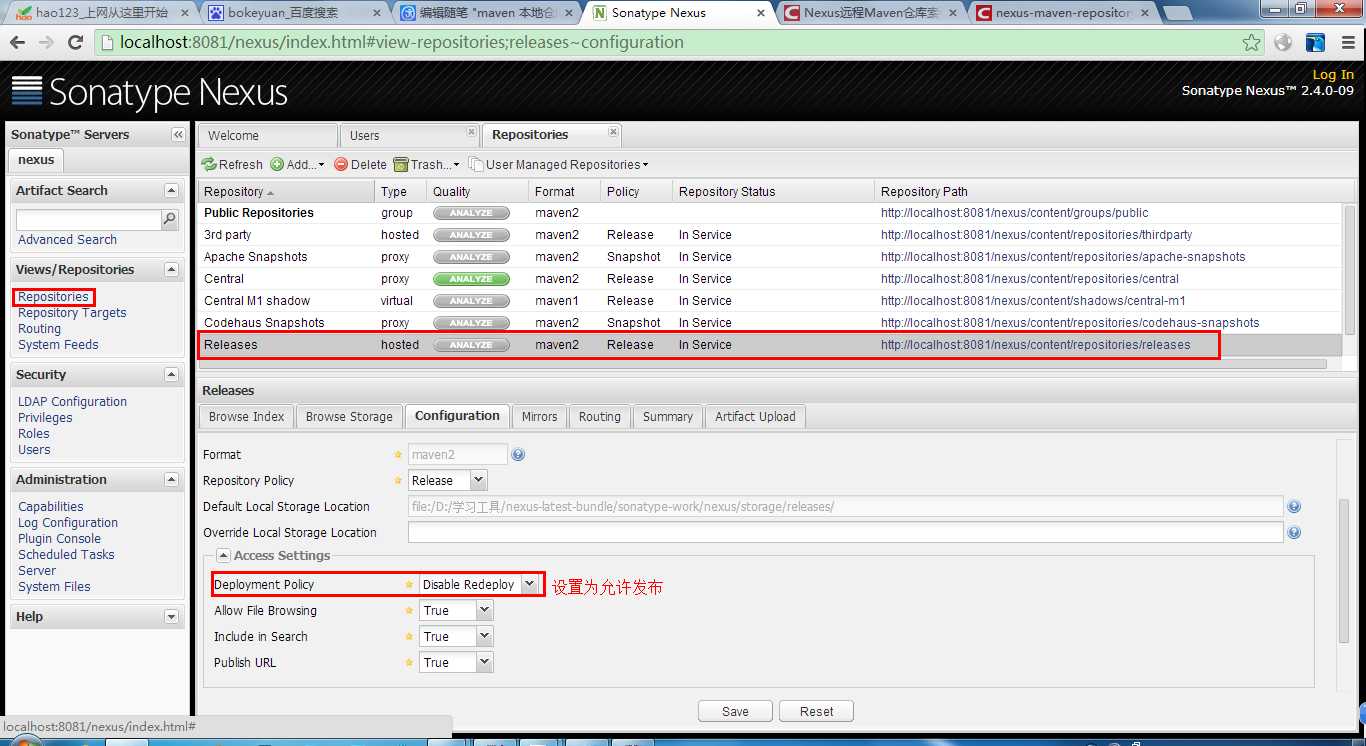This screenshot has width=1366, height=746.
Task: Collapse the Artifact Search section
Action: pos(171,190)
